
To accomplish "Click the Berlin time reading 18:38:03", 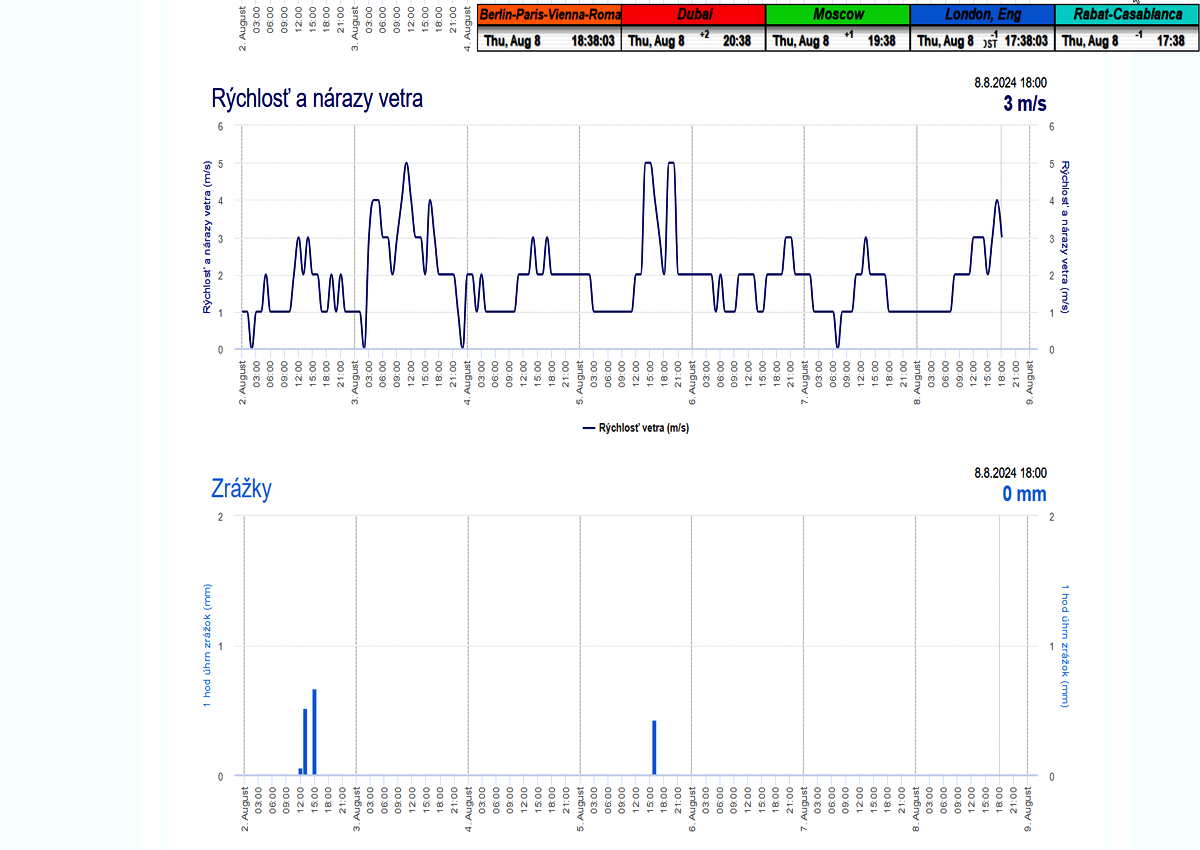I will 592,41.
